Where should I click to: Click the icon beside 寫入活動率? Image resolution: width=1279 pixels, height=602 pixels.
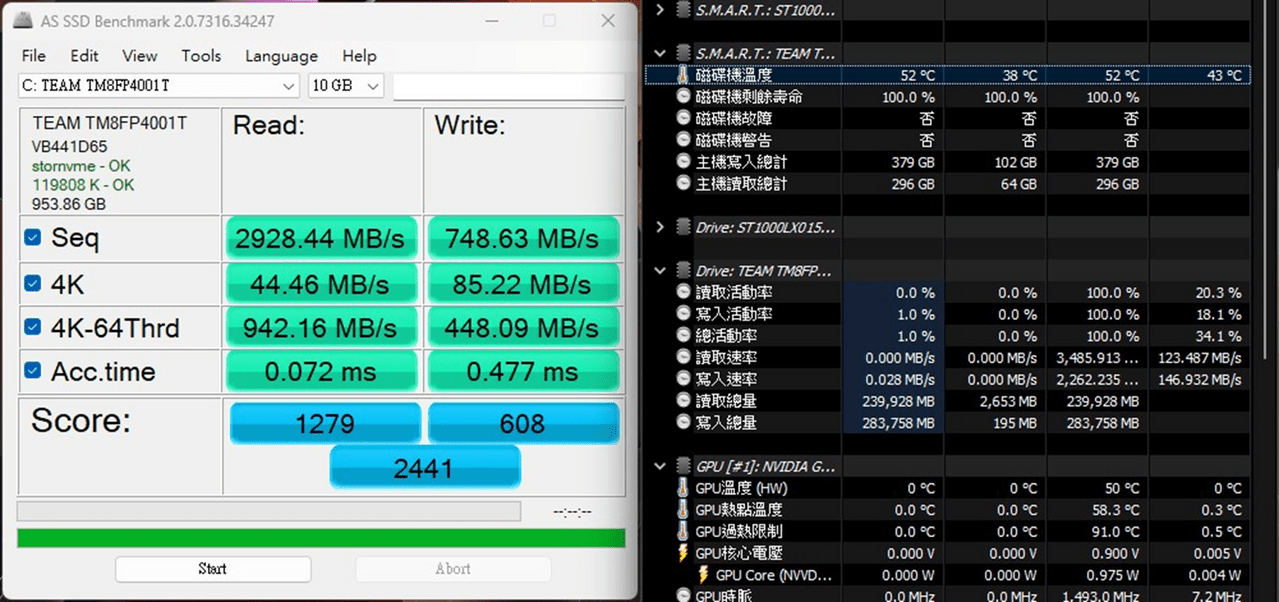(683, 314)
